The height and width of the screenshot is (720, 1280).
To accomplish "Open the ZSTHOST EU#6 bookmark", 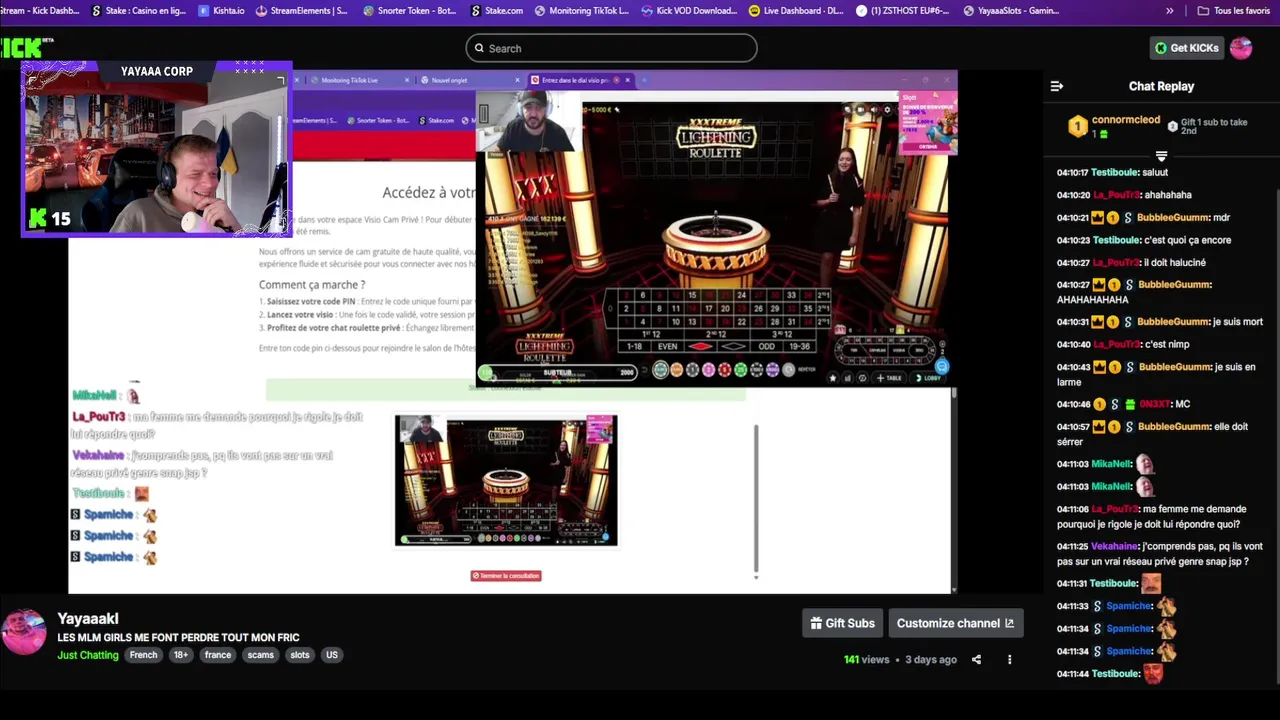I will 904,11.
